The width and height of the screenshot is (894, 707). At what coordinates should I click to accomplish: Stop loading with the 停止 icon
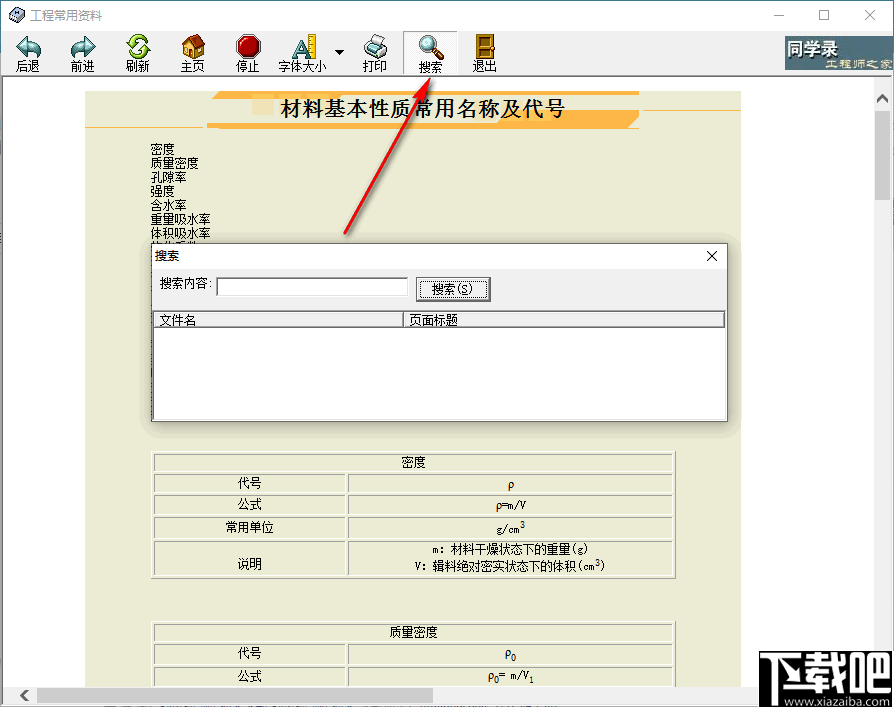coord(247,54)
